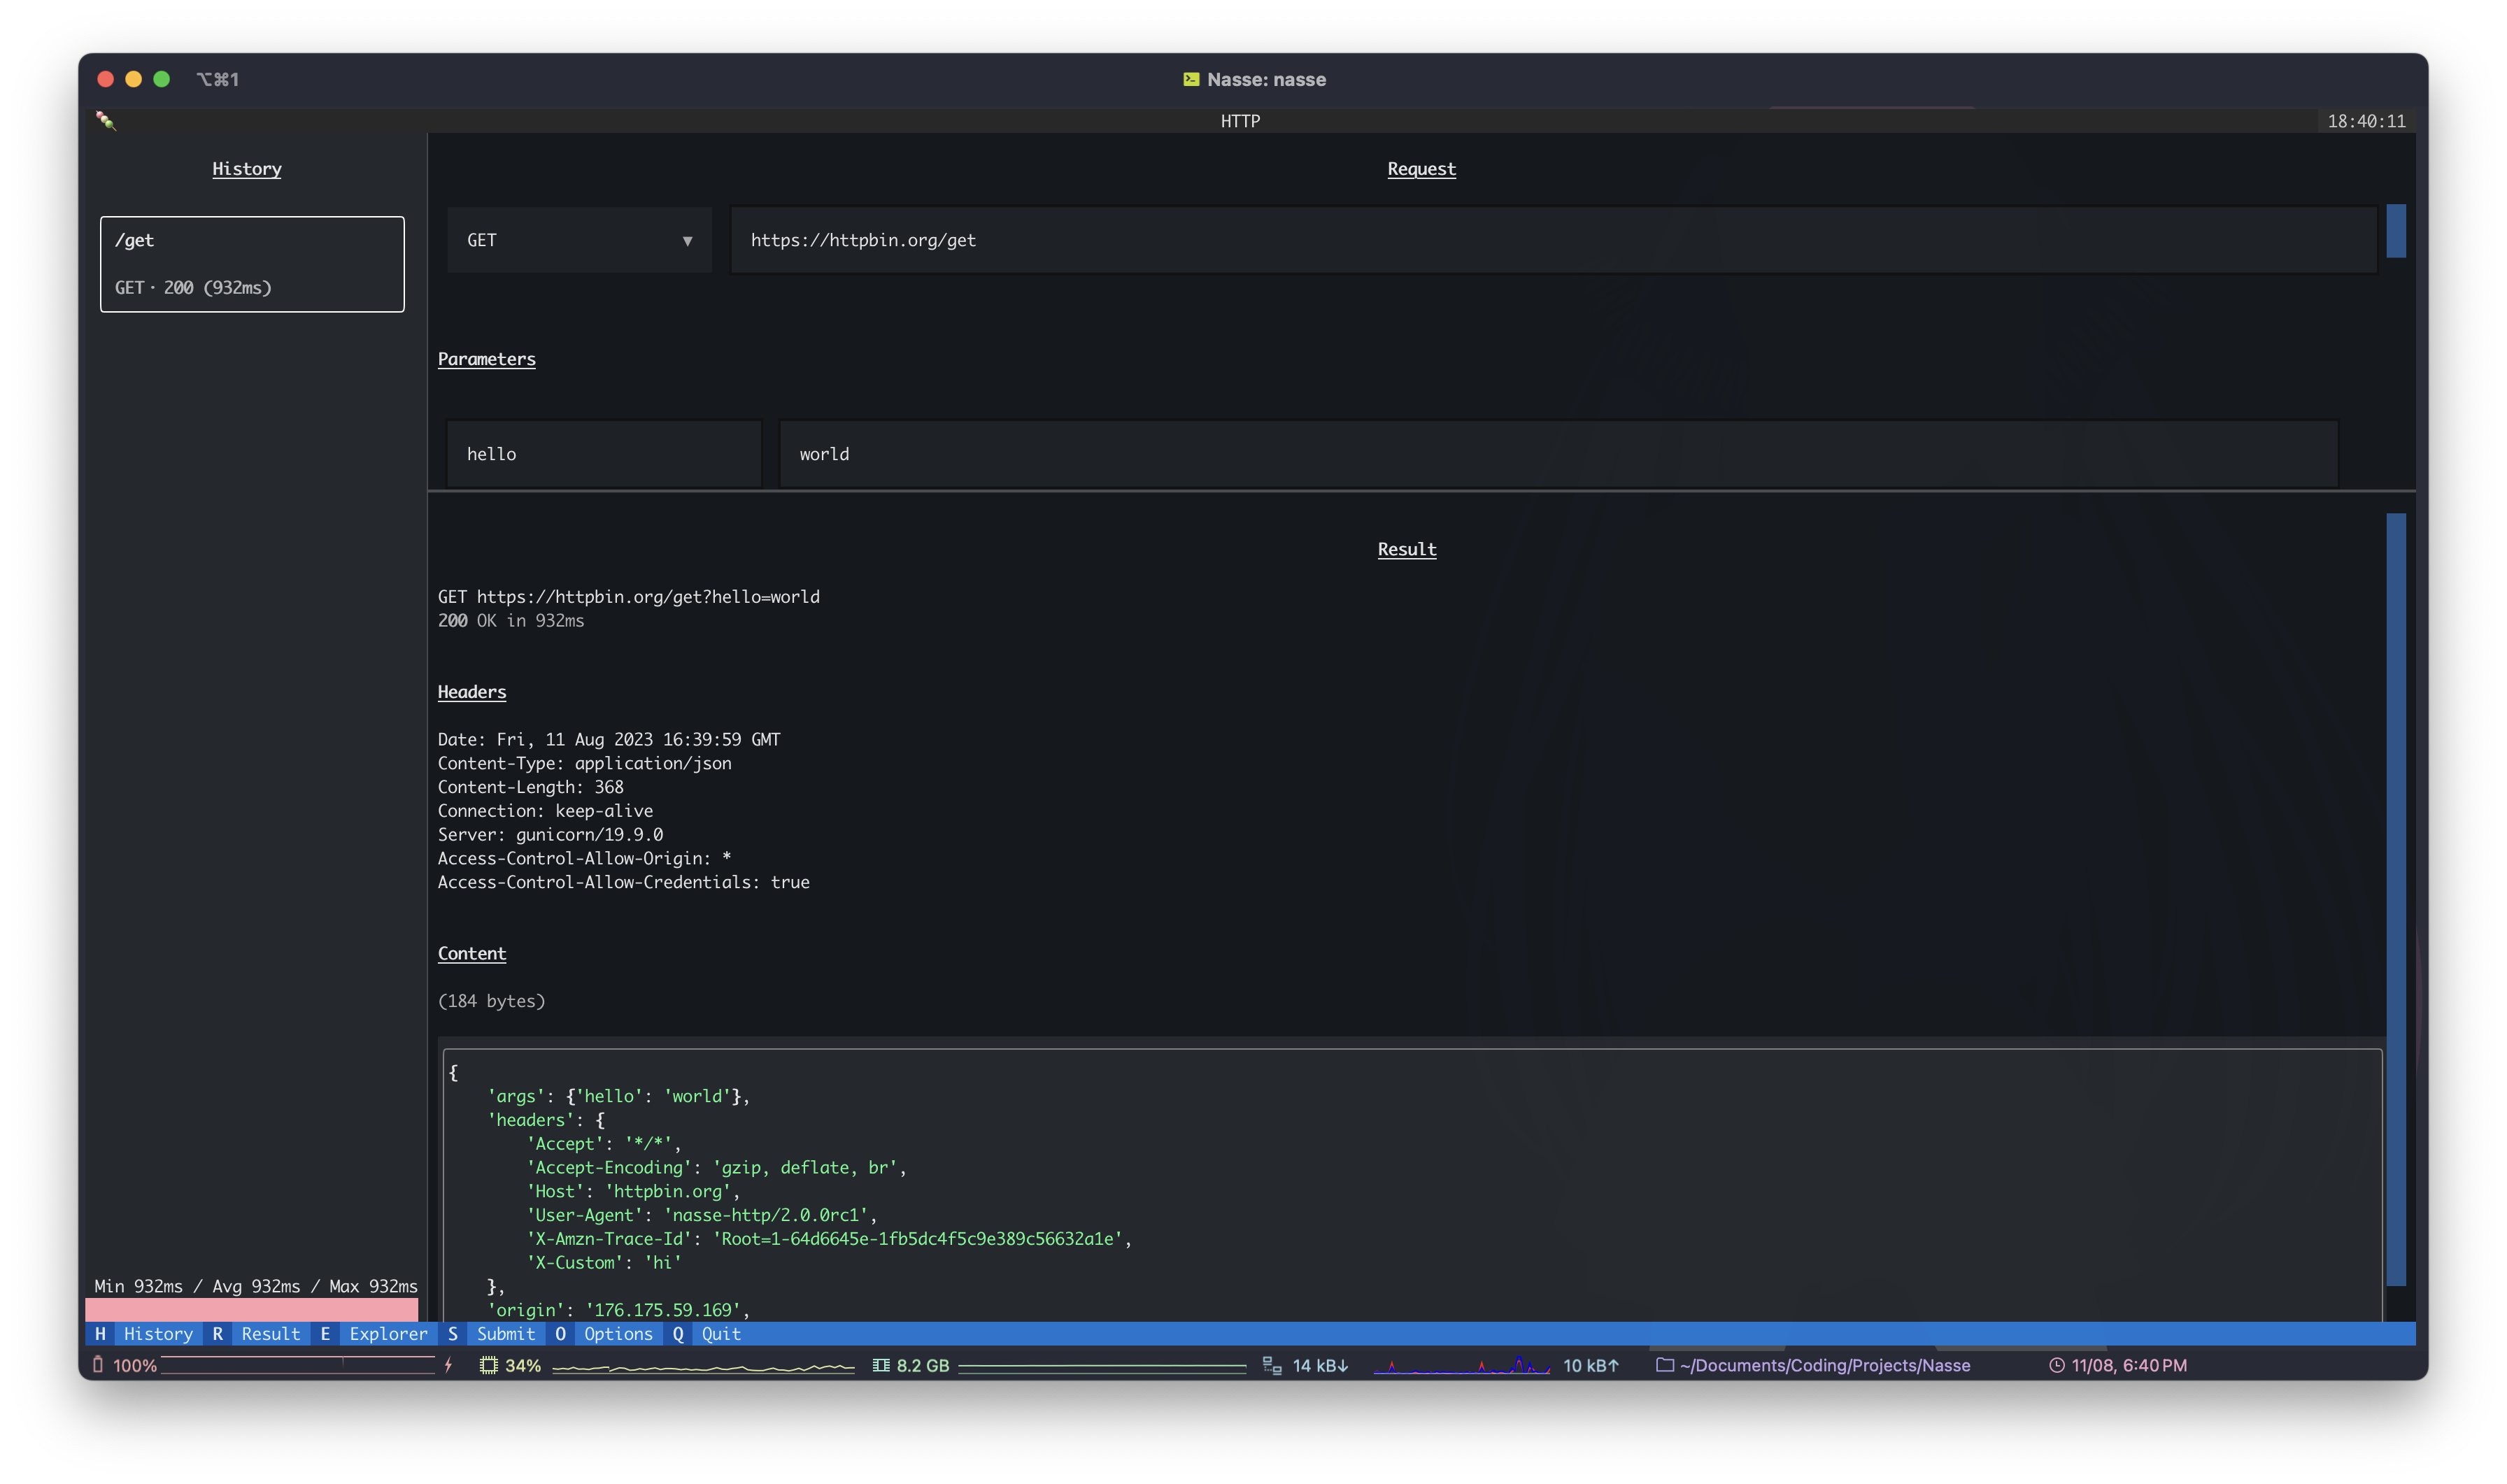
Task: Open Options from the footer
Action: pos(617,1334)
